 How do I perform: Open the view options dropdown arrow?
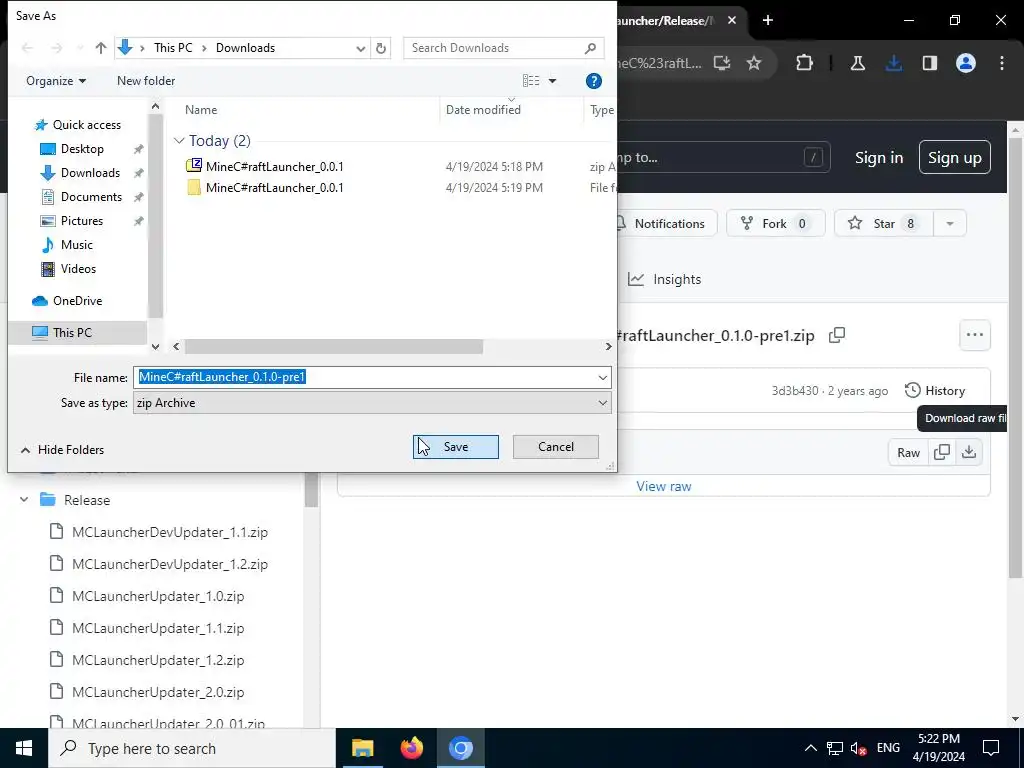pos(552,81)
